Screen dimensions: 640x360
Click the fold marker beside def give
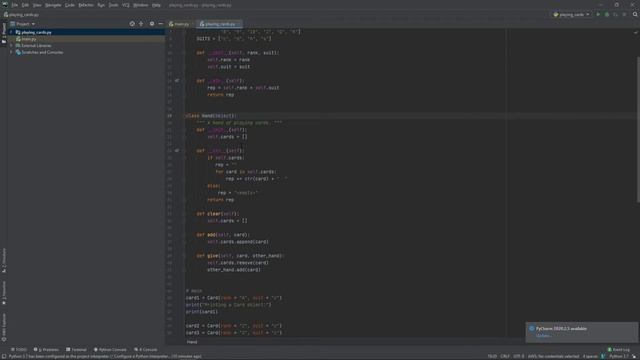184,256
